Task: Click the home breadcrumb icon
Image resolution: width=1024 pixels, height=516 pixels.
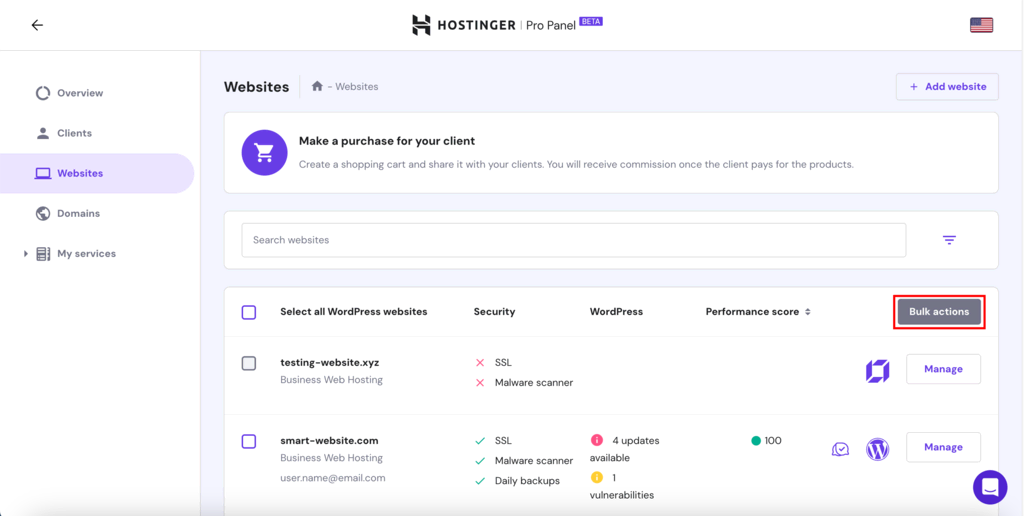Action: [x=317, y=86]
